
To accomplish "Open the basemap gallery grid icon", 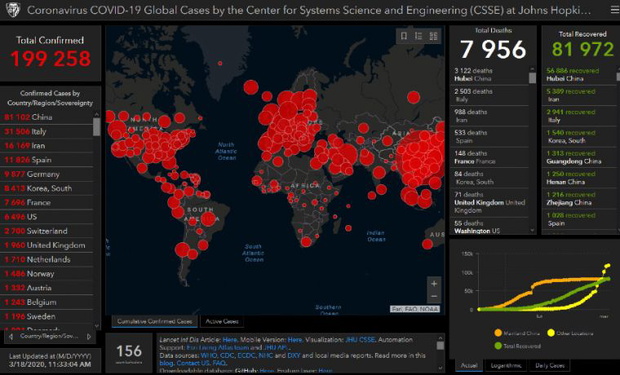I will coord(433,36).
